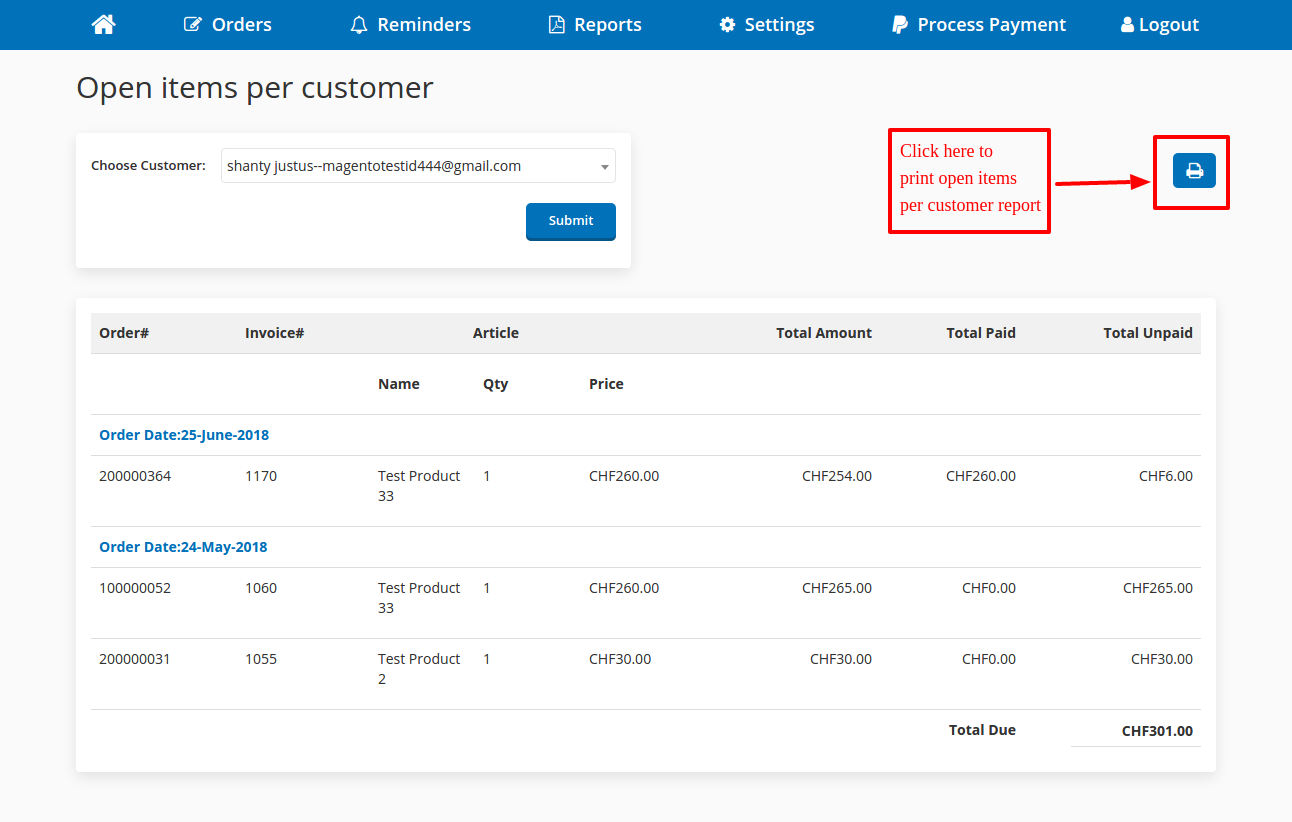The height and width of the screenshot is (822, 1292).
Task: Click the Total Unpaid column header
Action: click(x=1147, y=333)
